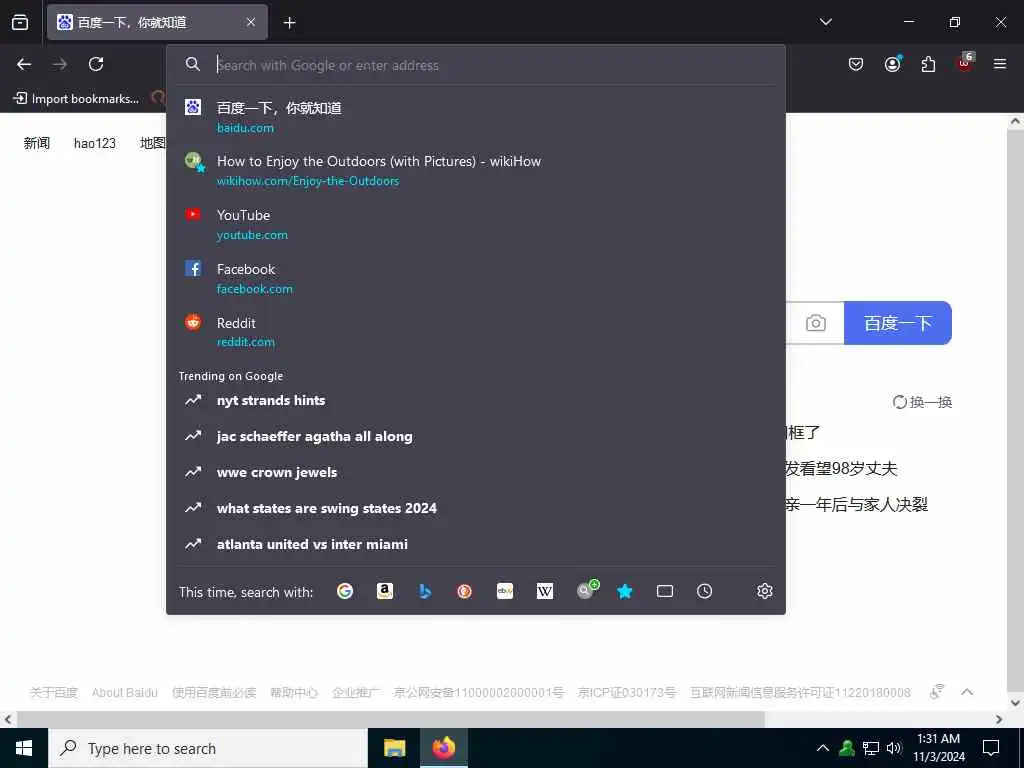Screen dimensions: 1024x768
Task: Open the Extensions panel
Action: click(x=928, y=64)
